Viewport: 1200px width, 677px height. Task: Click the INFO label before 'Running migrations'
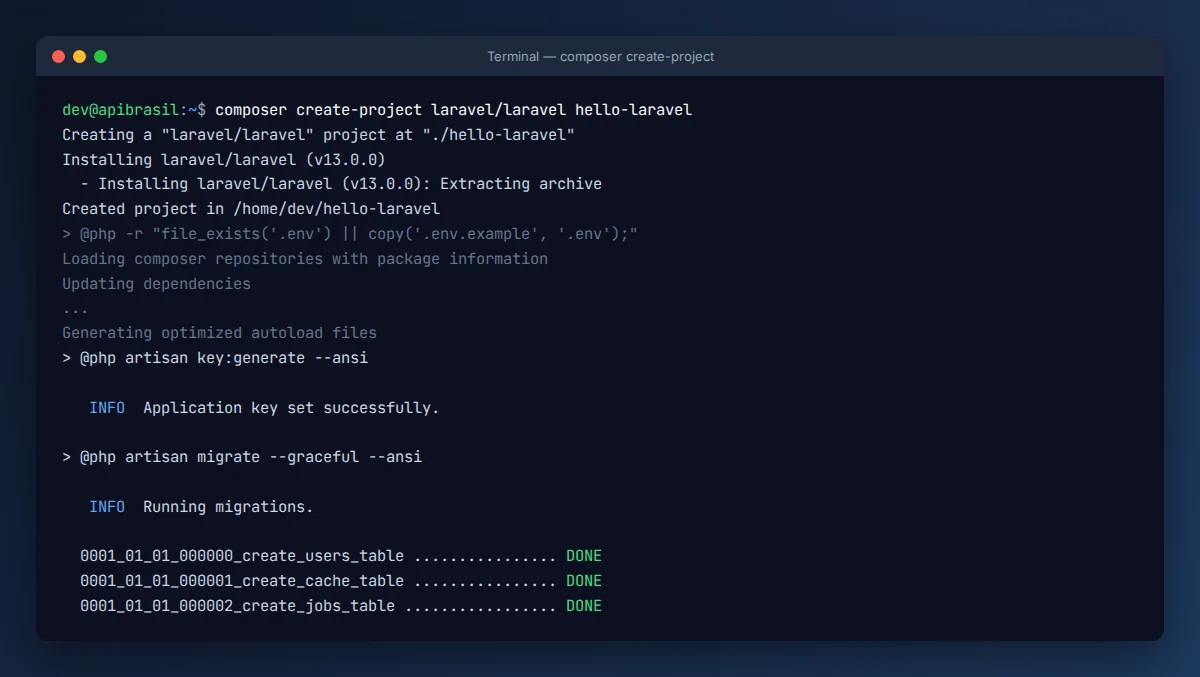(x=107, y=507)
